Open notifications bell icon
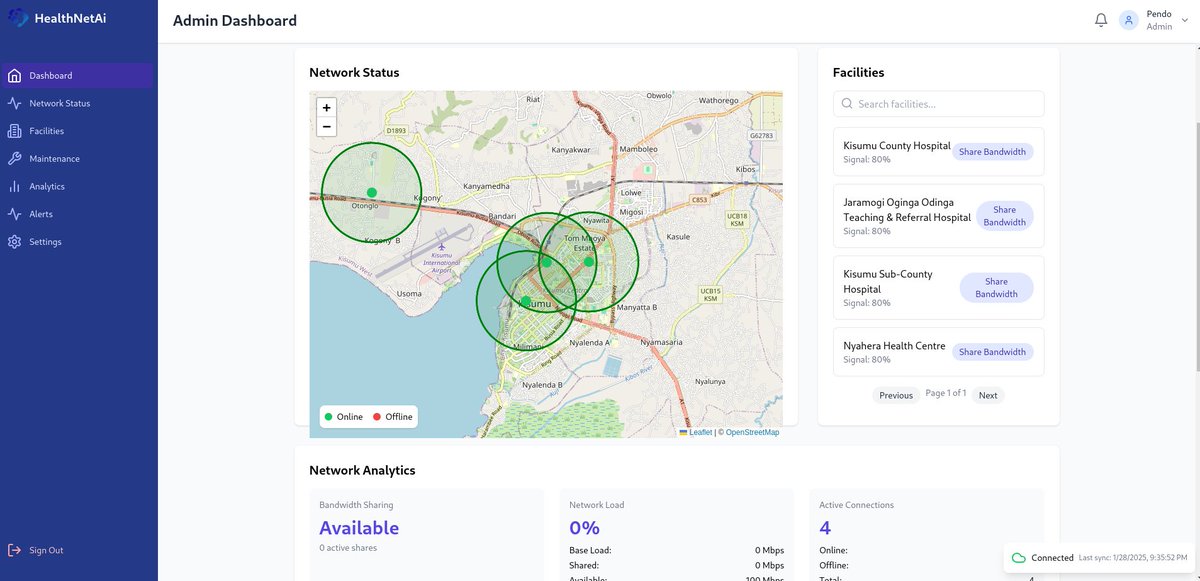 [1101, 20]
